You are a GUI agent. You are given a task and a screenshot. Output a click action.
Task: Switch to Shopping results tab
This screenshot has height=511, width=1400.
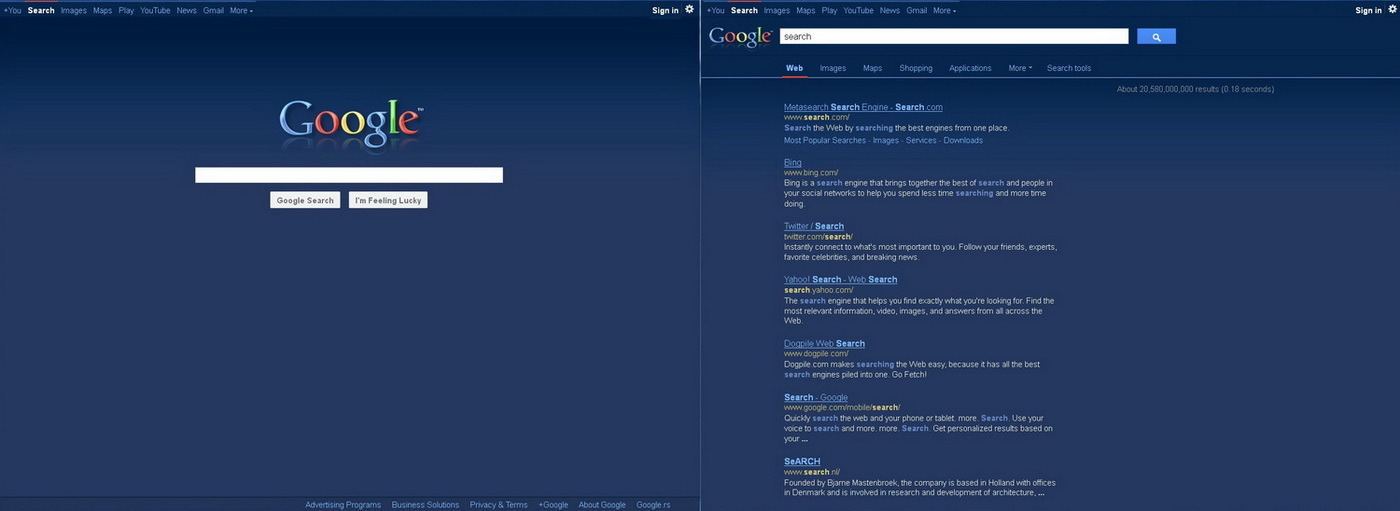[x=916, y=68]
